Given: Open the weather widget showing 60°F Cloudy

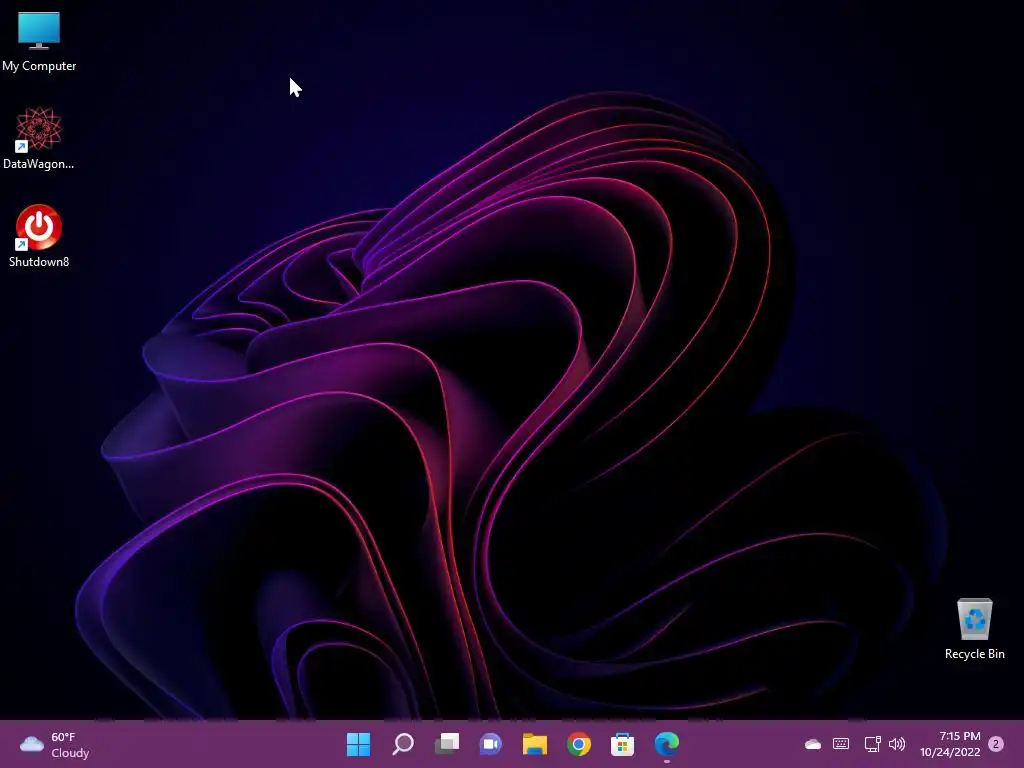Looking at the screenshot, I should click(x=55, y=744).
